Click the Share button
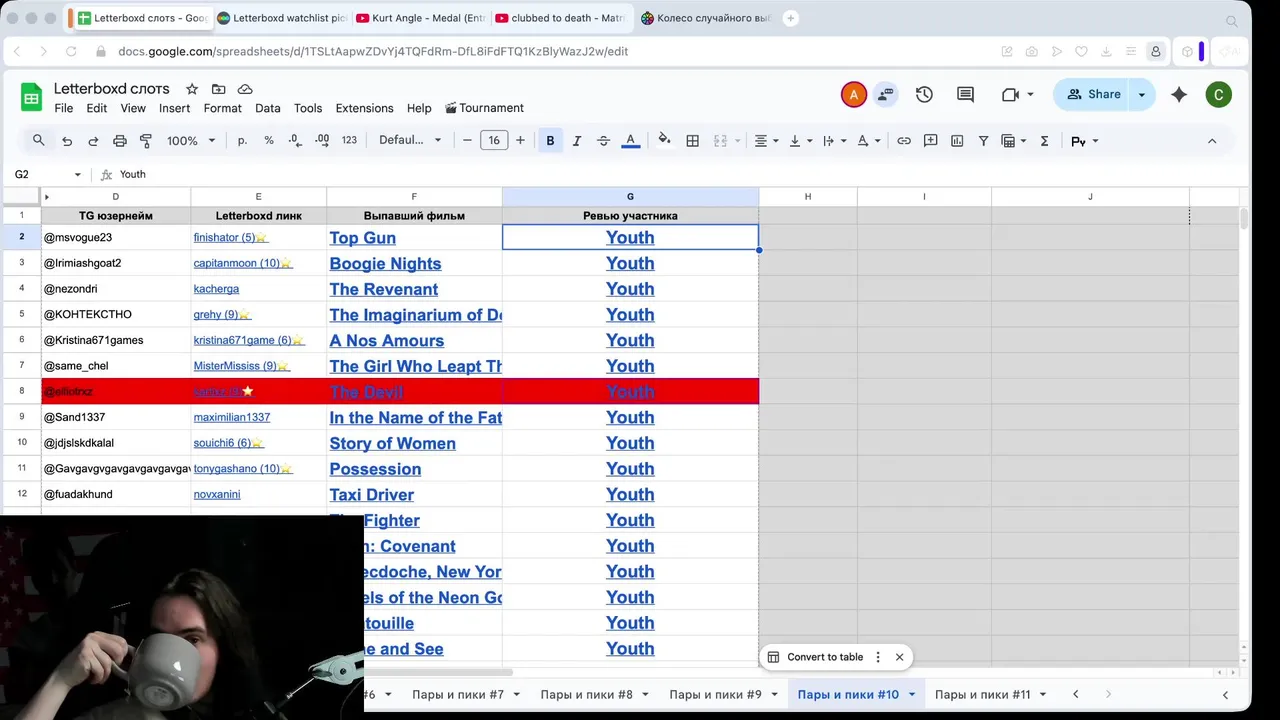Screen dimensions: 1280x720 pos(1093,94)
